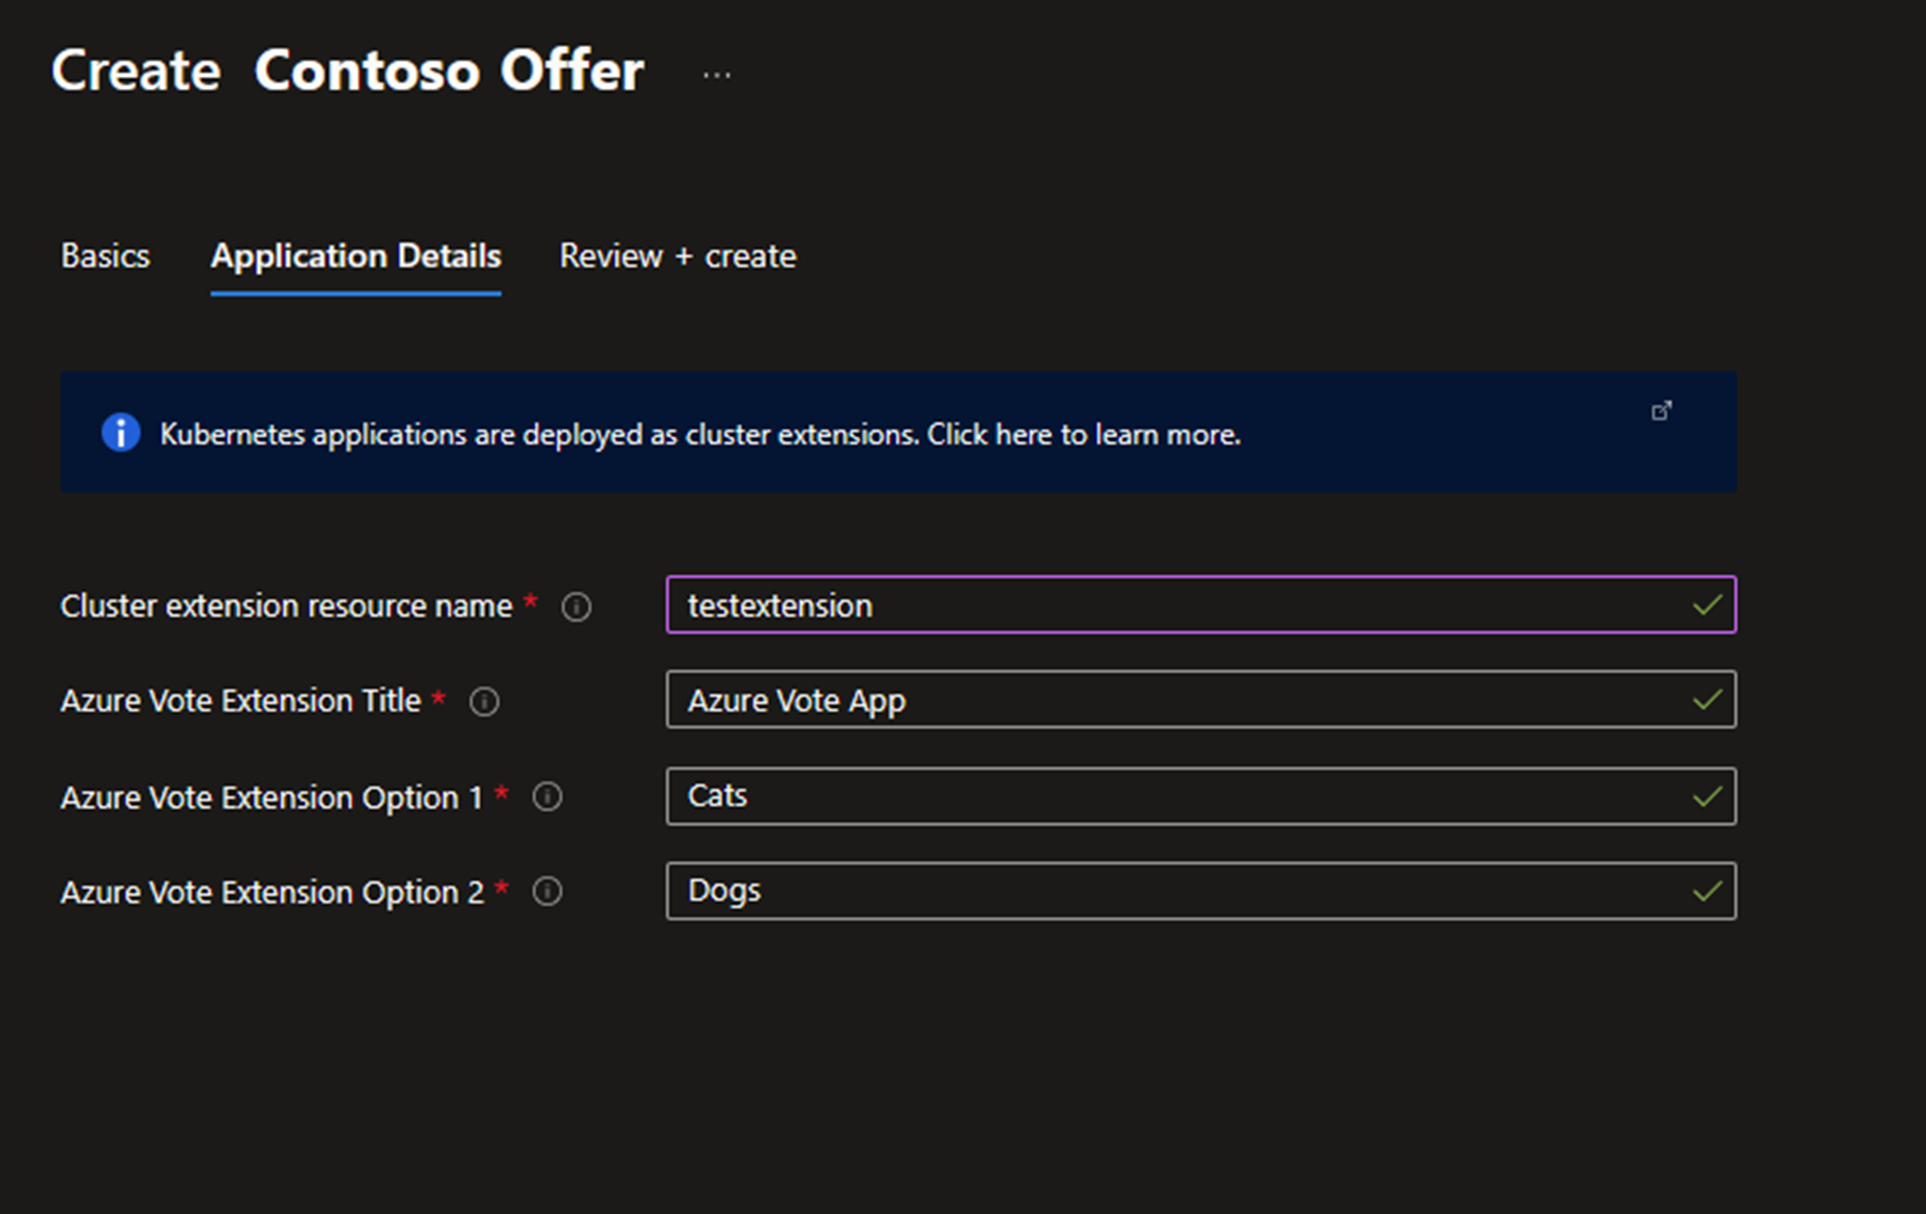
Task: Switch to the Basics tab
Action: pyautogui.click(x=105, y=255)
